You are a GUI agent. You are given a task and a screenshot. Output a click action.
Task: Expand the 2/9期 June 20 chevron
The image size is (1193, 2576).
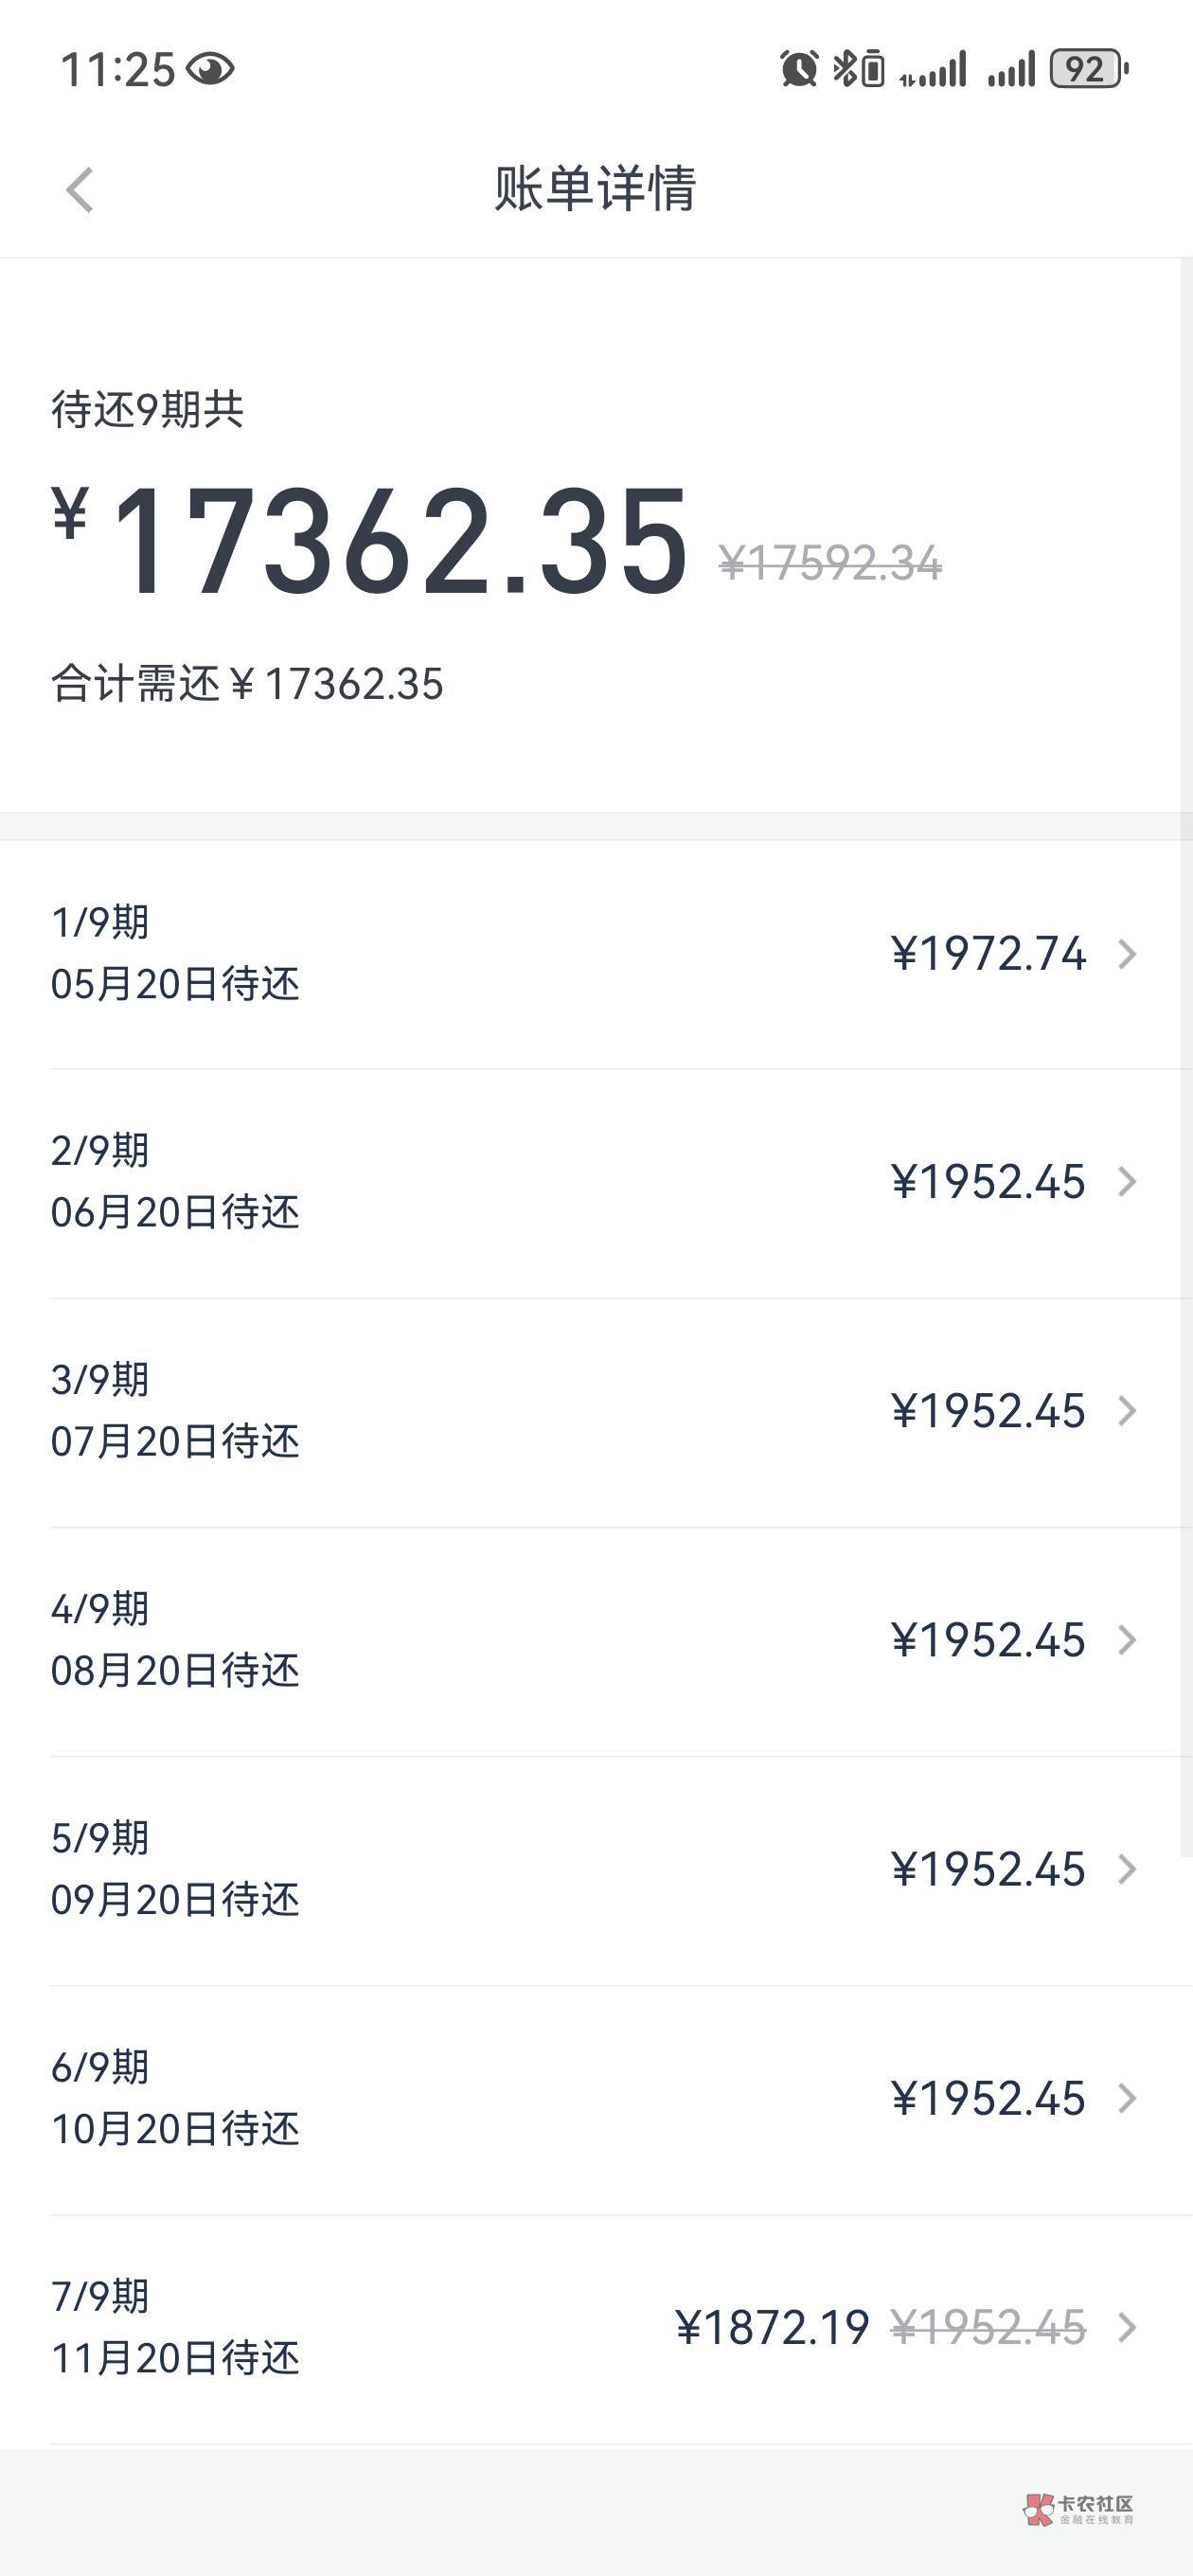(x=1127, y=1182)
